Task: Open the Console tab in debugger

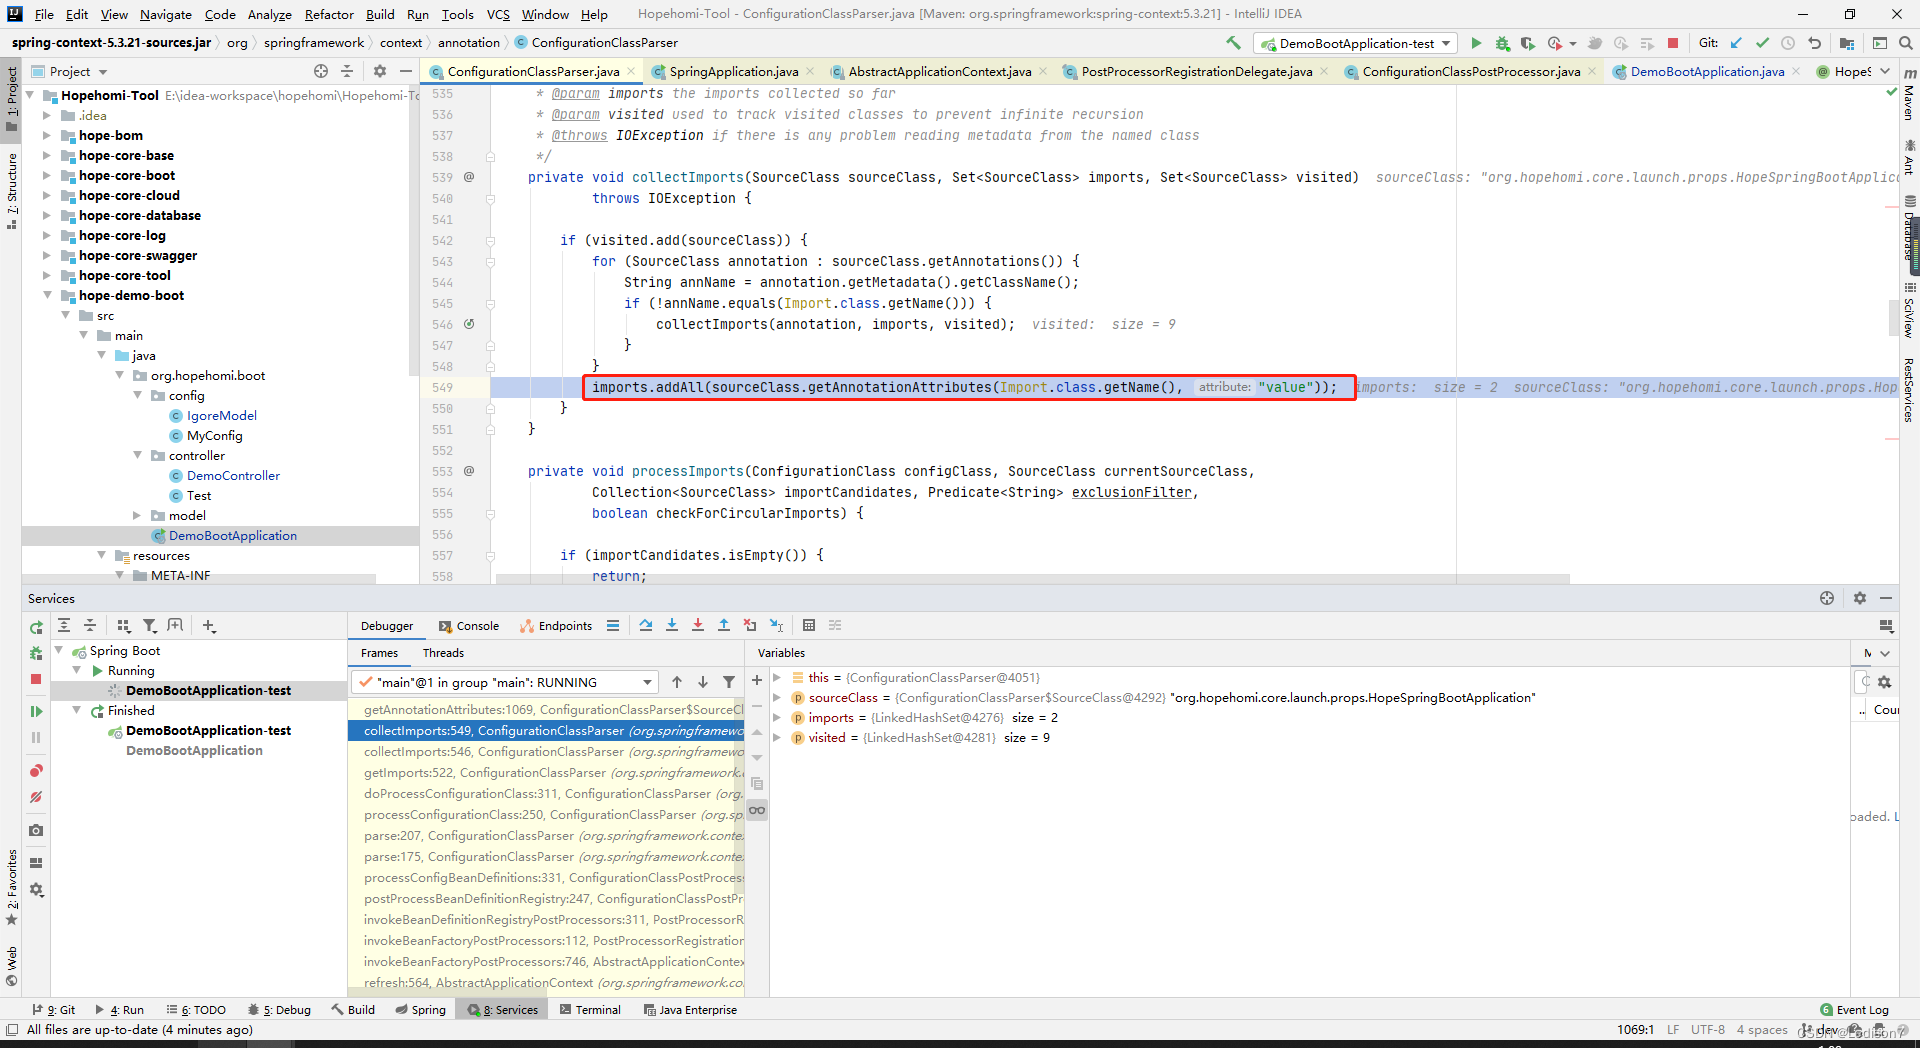Action: 468,626
